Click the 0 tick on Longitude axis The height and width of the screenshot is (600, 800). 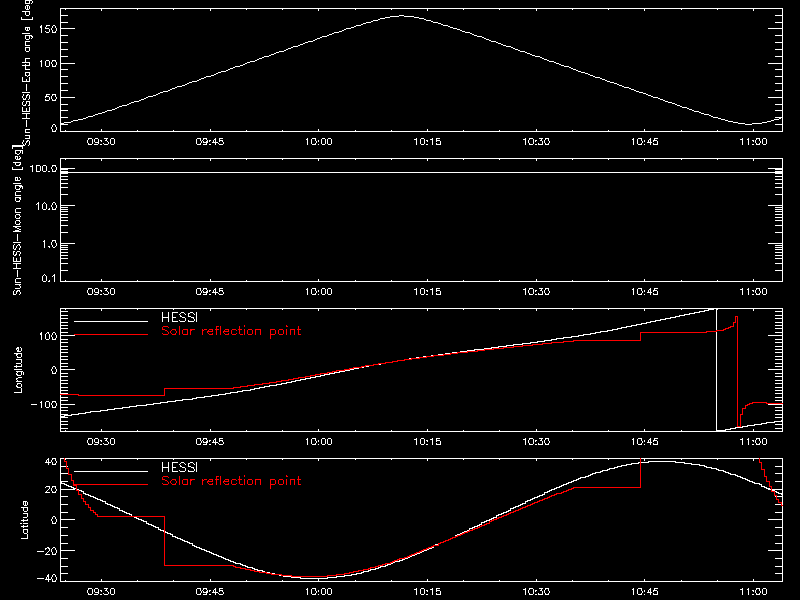tap(54, 370)
